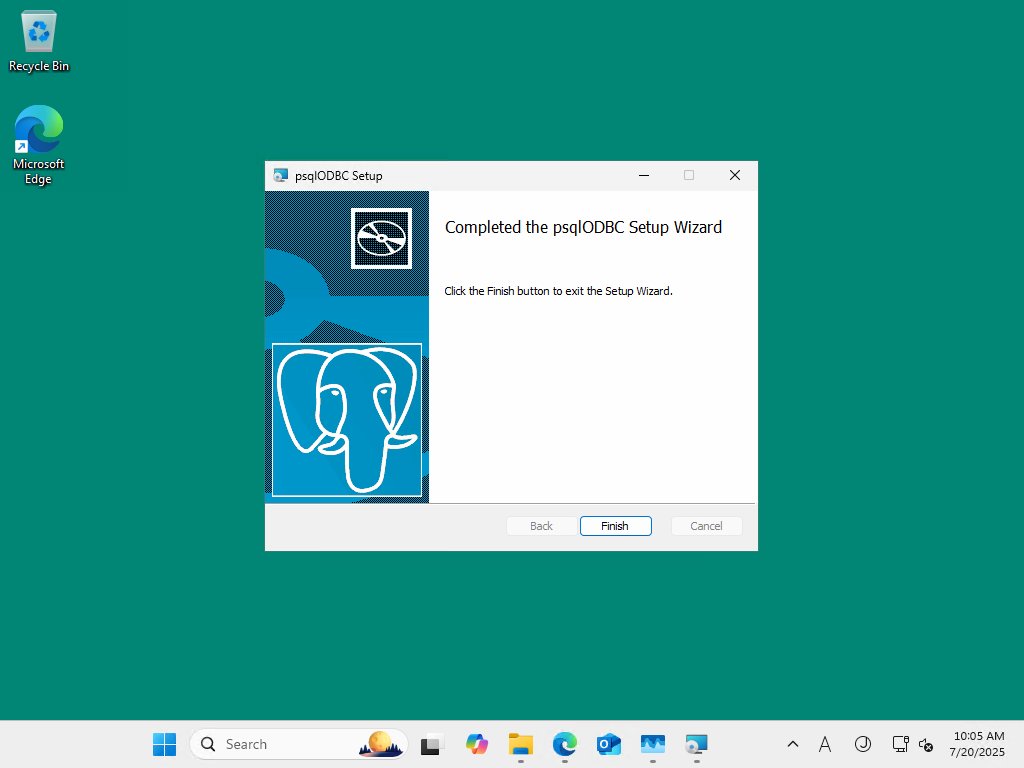Open Microsoft Edge from the taskbar
Screen dimensions: 1024x768
coord(565,744)
